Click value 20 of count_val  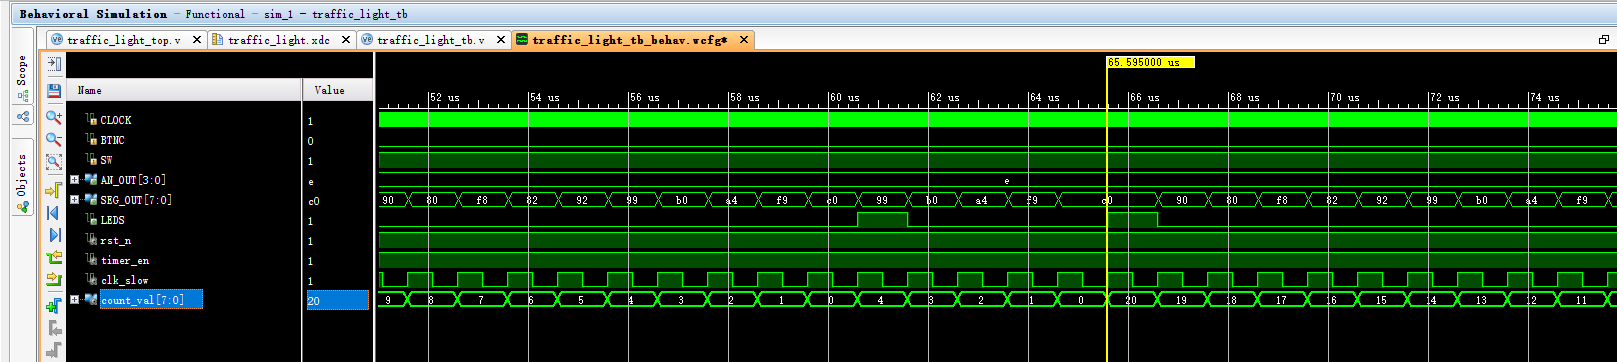pos(313,301)
